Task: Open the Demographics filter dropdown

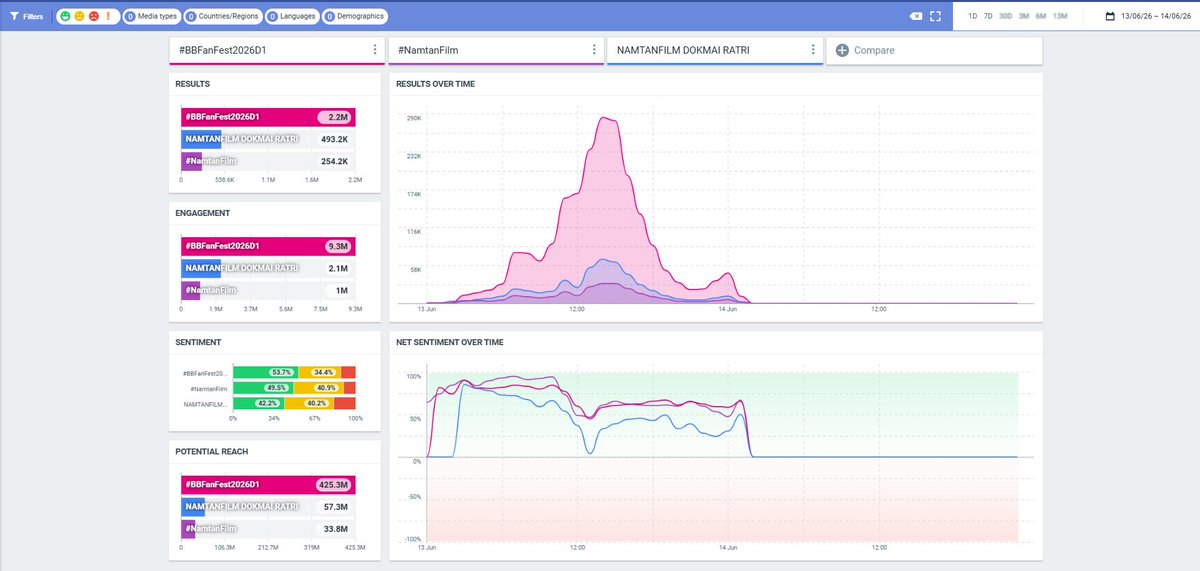Action: click(354, 16)
